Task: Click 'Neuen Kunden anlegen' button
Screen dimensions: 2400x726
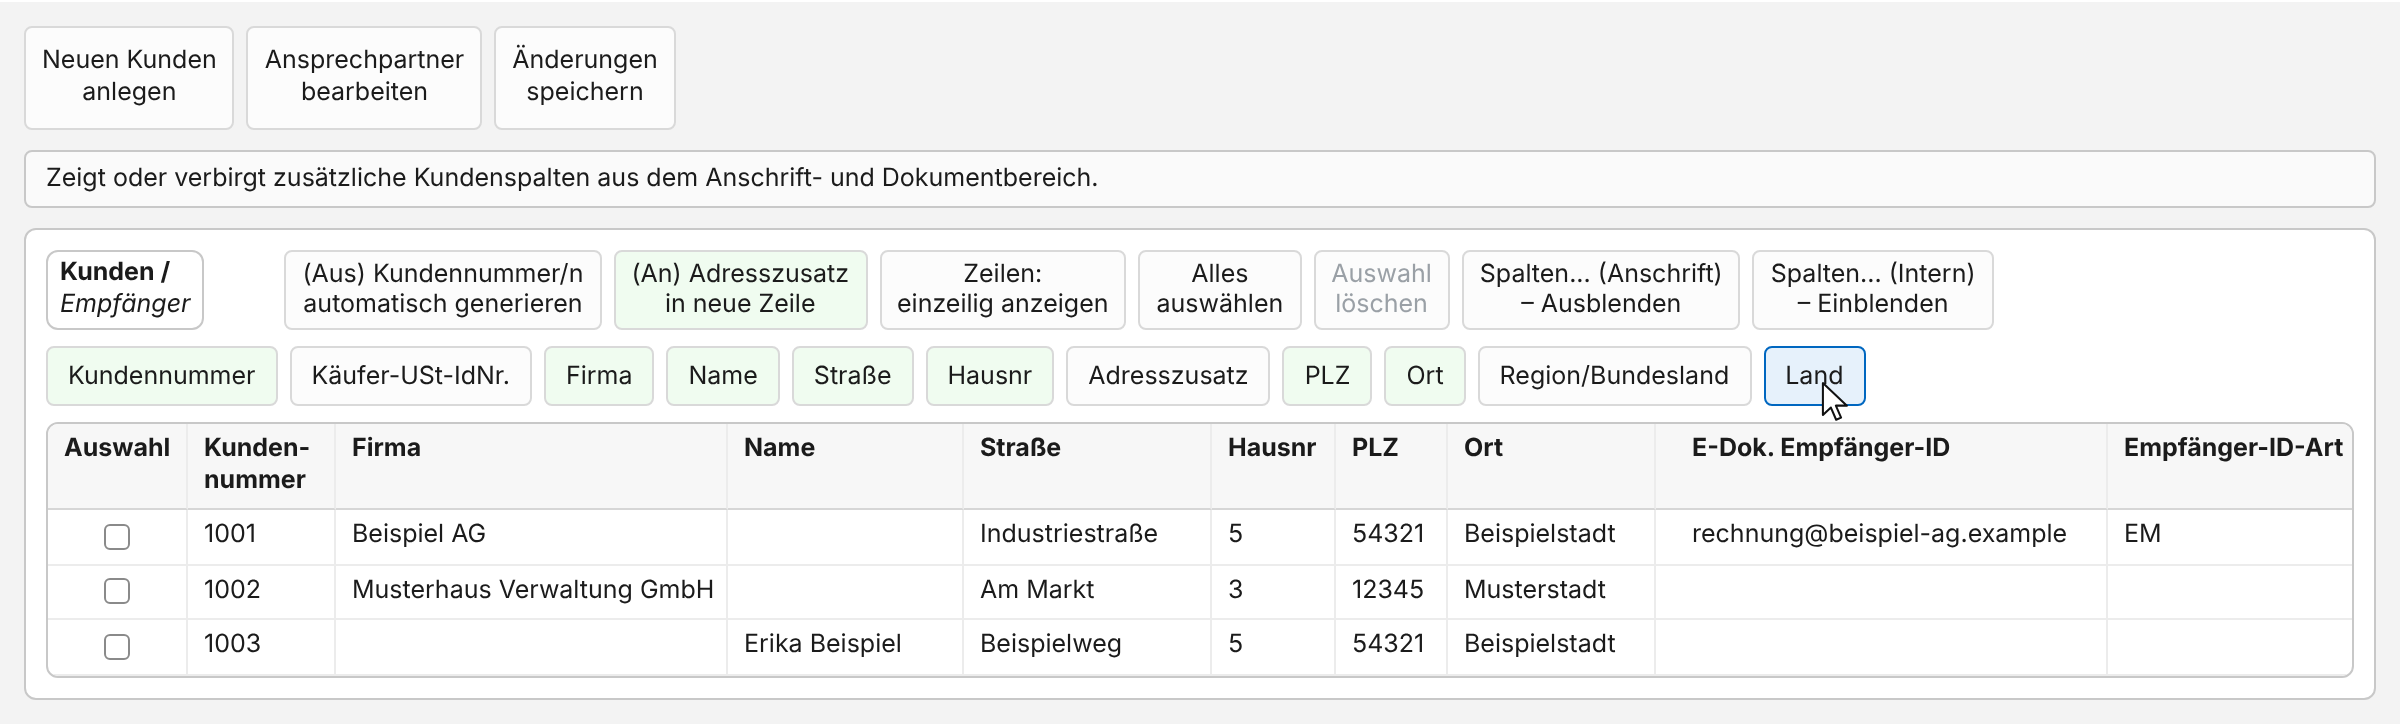Action: click(129, 77)
